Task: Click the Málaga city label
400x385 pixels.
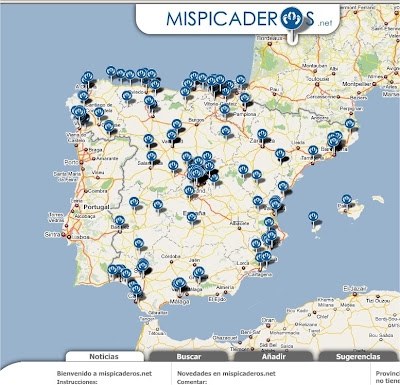Action: click(179, 302)
